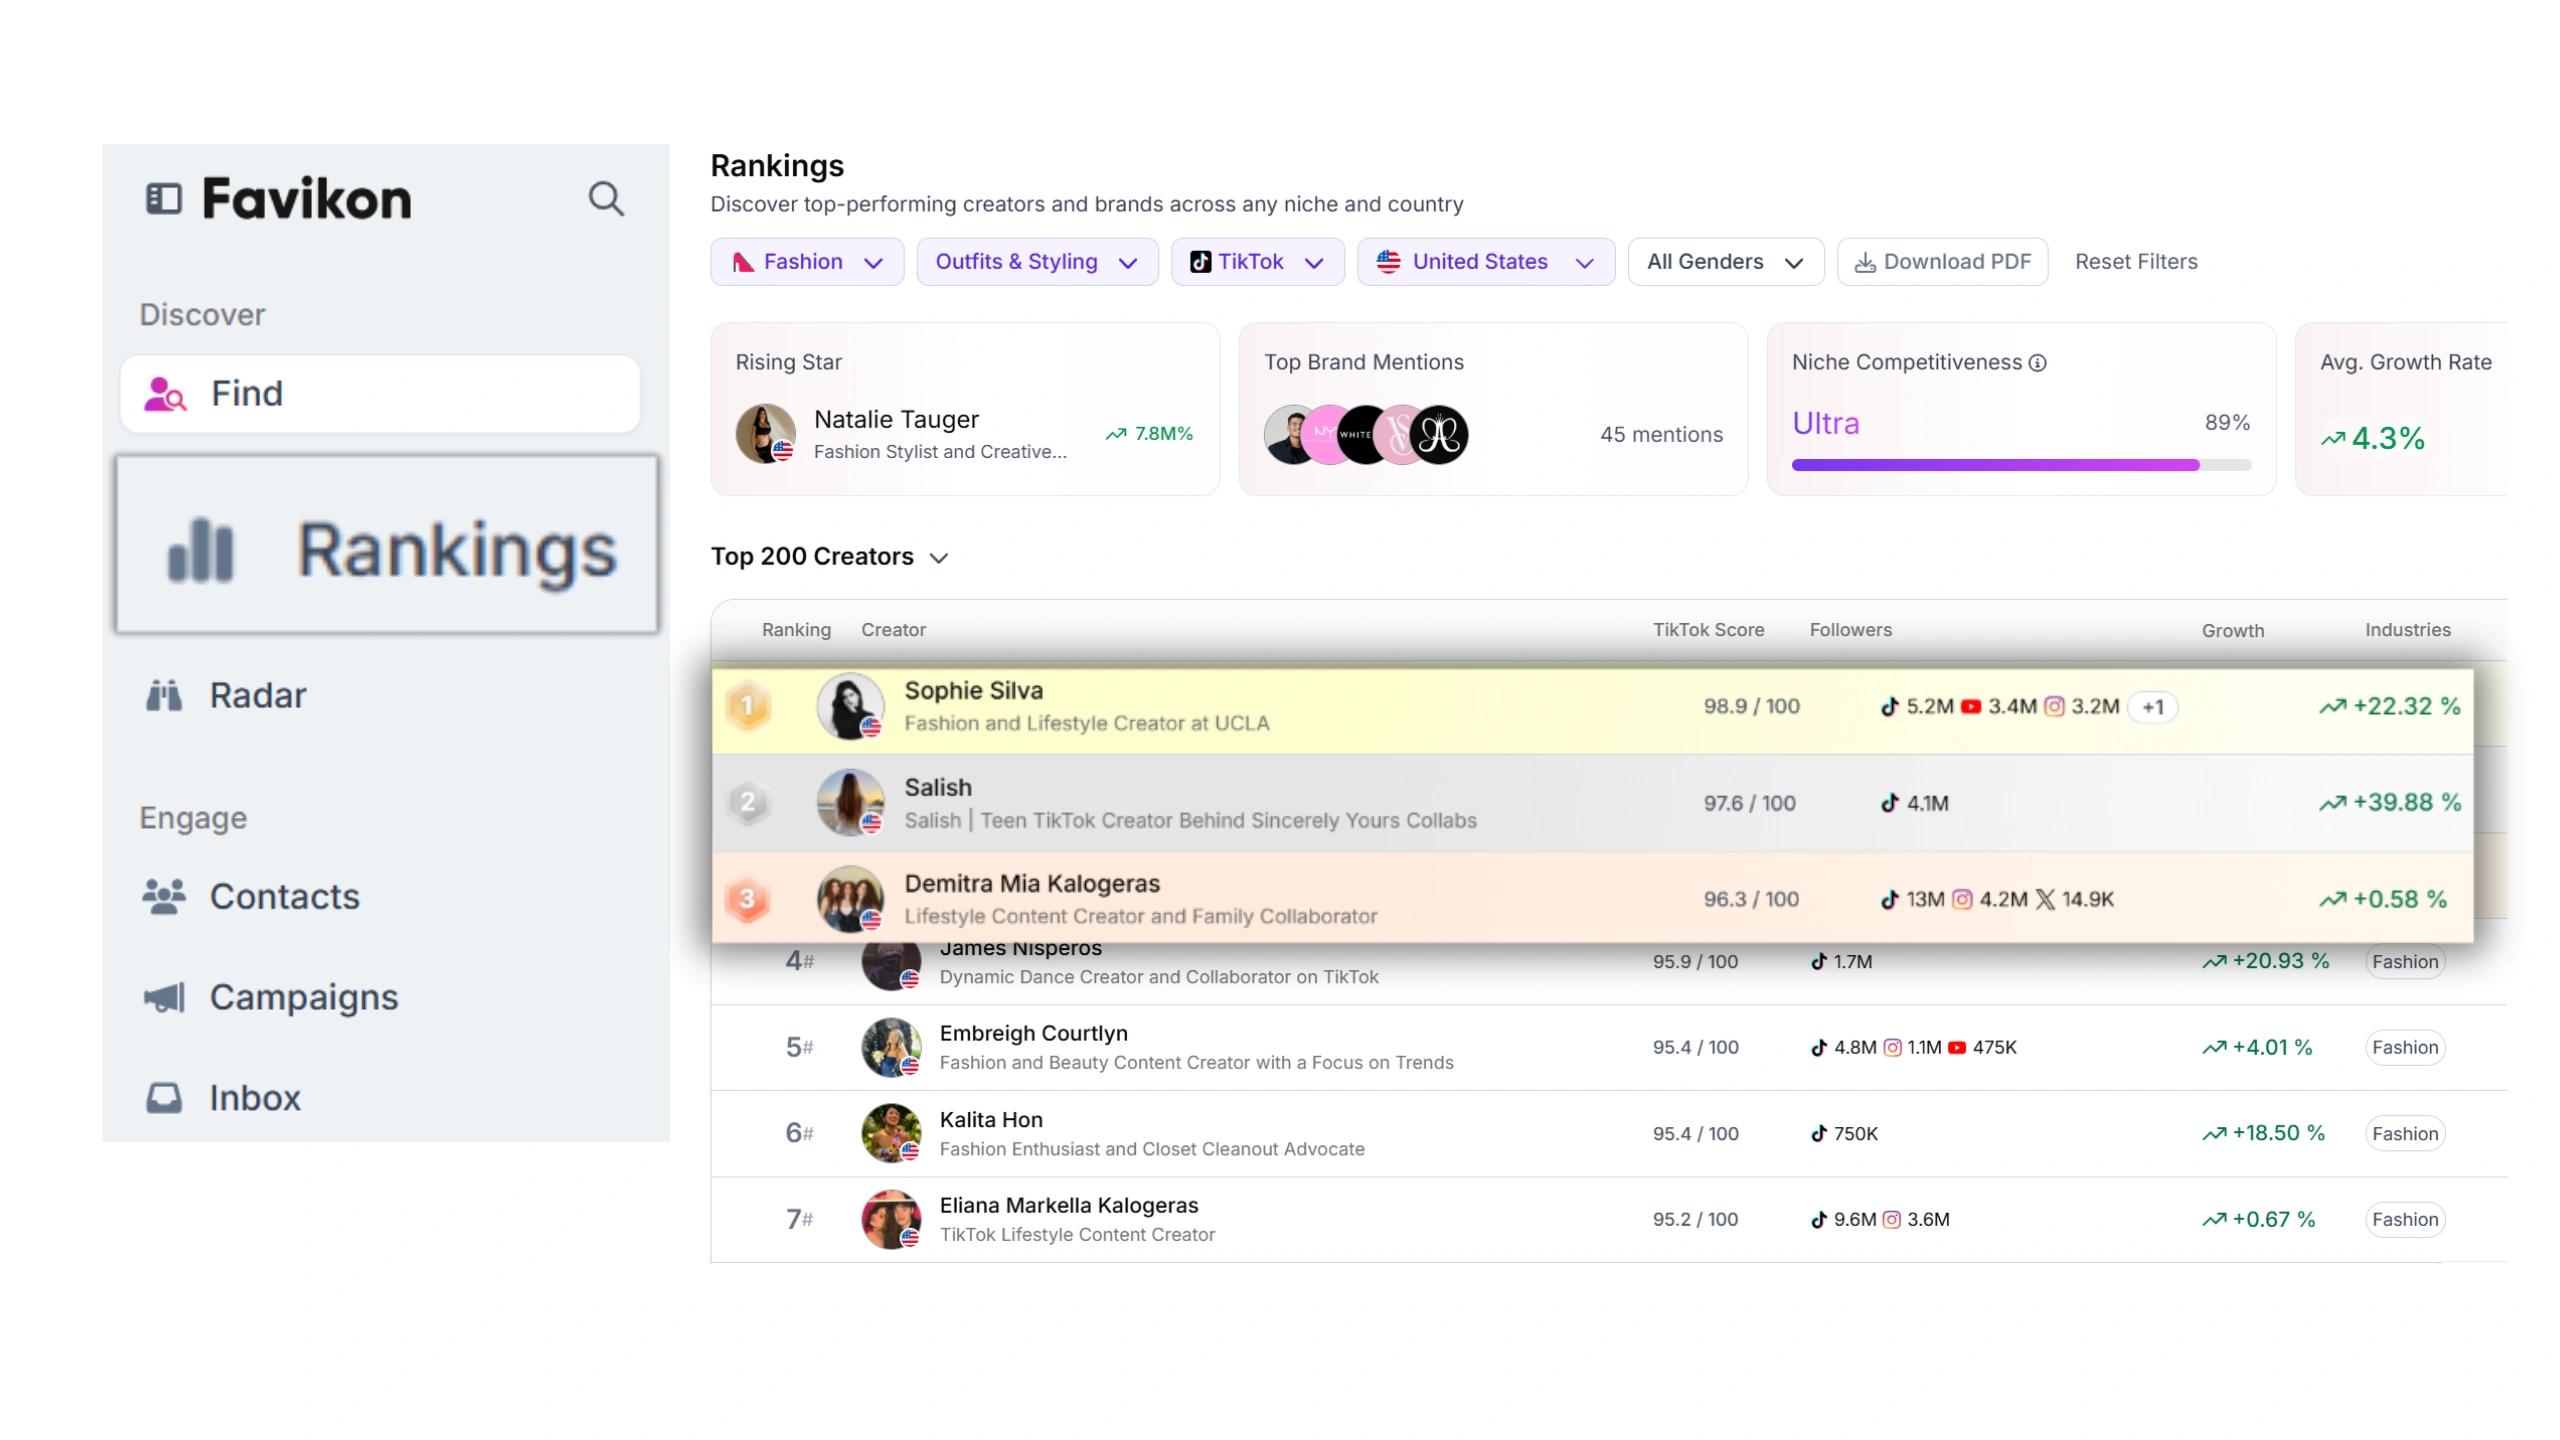This screenshot has height=1440, width=2560.
Task: Change the United States country filter
Action: click(x=1484, y=262)
